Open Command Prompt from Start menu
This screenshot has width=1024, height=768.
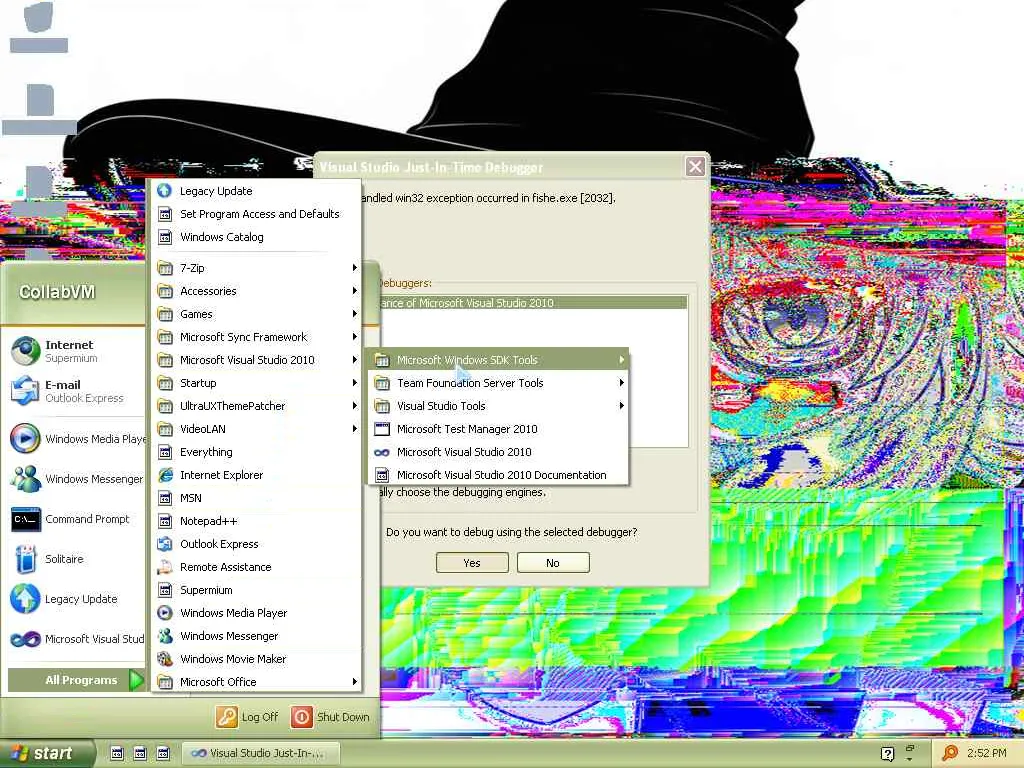(74, 519)
